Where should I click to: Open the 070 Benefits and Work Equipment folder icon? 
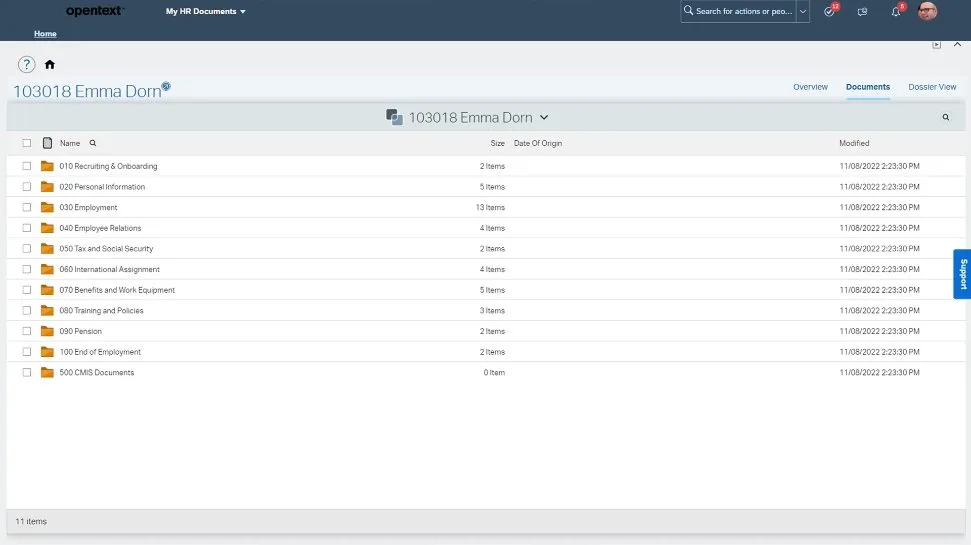47,290
